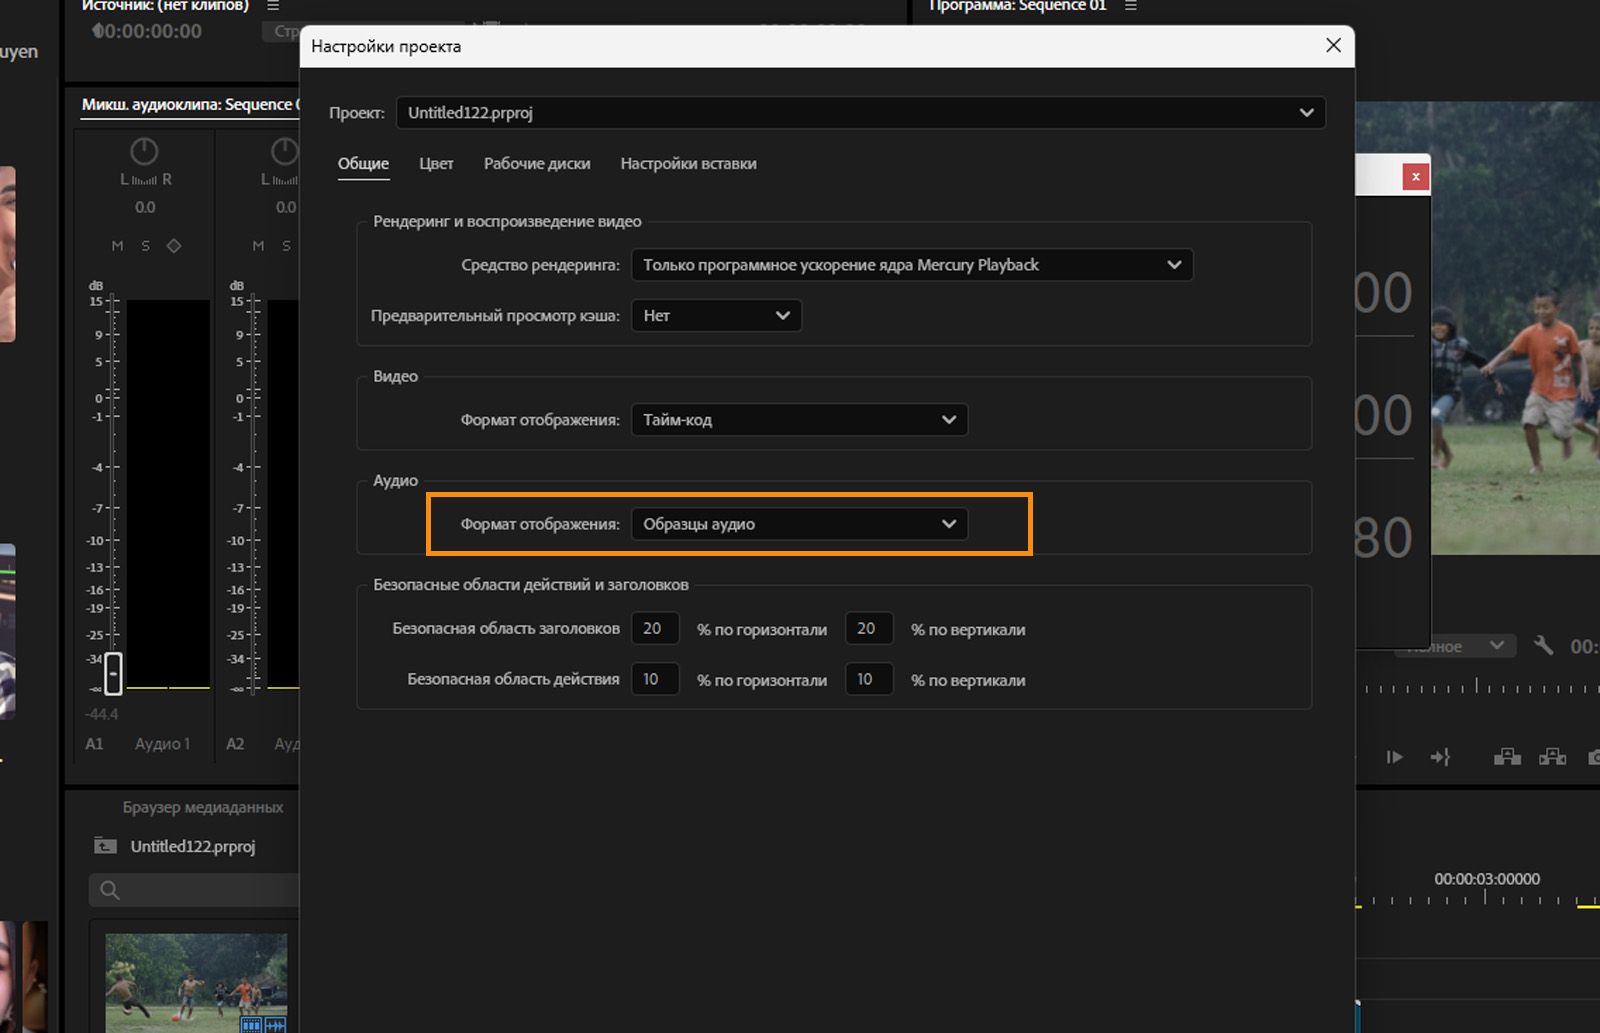Click the title safe area horizontal percent field
This screenshot has height=1033, width=1600.
pos(655,629)
